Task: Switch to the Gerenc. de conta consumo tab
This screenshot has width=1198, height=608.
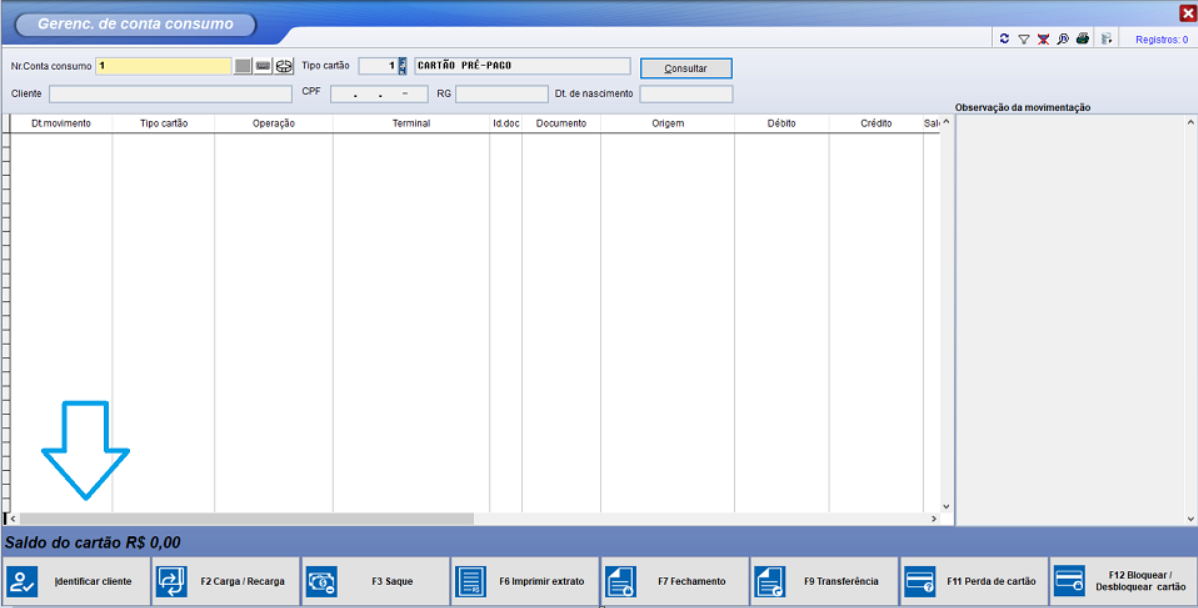Action: [135, 24]
